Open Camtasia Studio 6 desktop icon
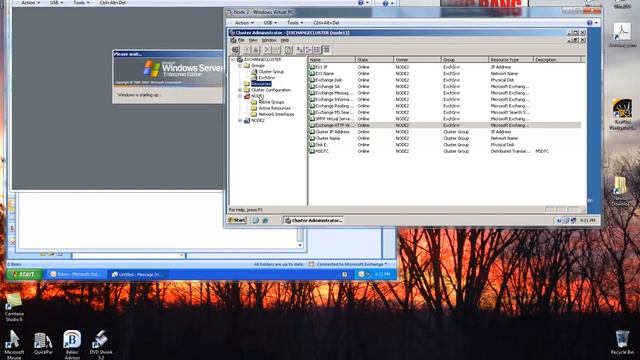This screenshot has width=640, height=360. [x=14, y=307]
